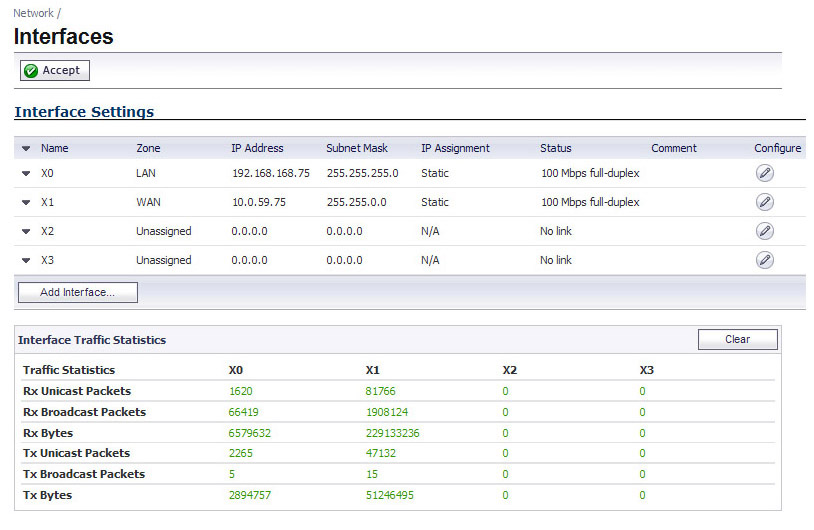Click the Tx Broadcast Packets row label
The width and height of the screenshot is (814, 530).
point(84,474)
